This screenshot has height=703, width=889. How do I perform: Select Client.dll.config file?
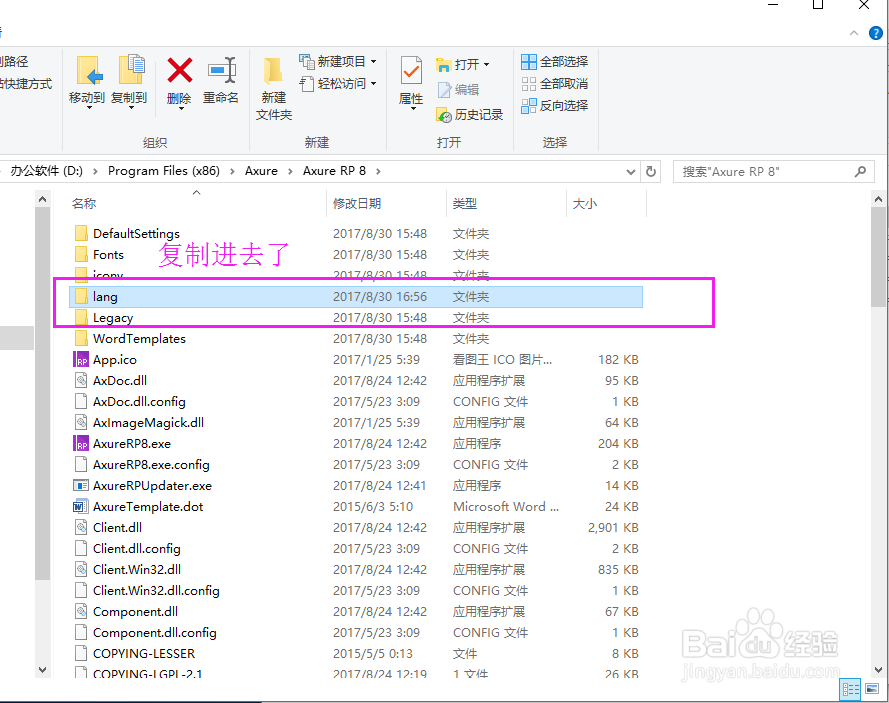coord(137,548)
